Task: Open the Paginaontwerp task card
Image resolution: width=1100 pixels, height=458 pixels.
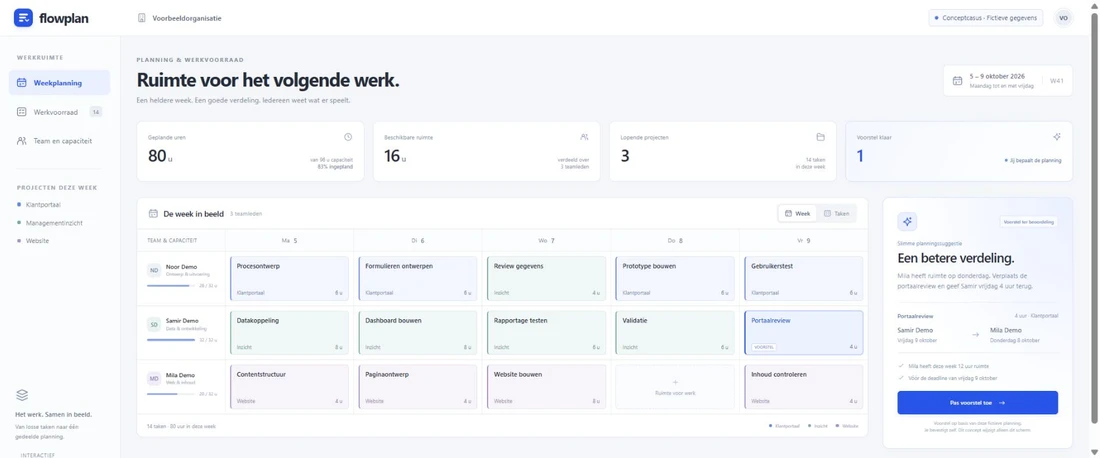Action: (417, 386)
